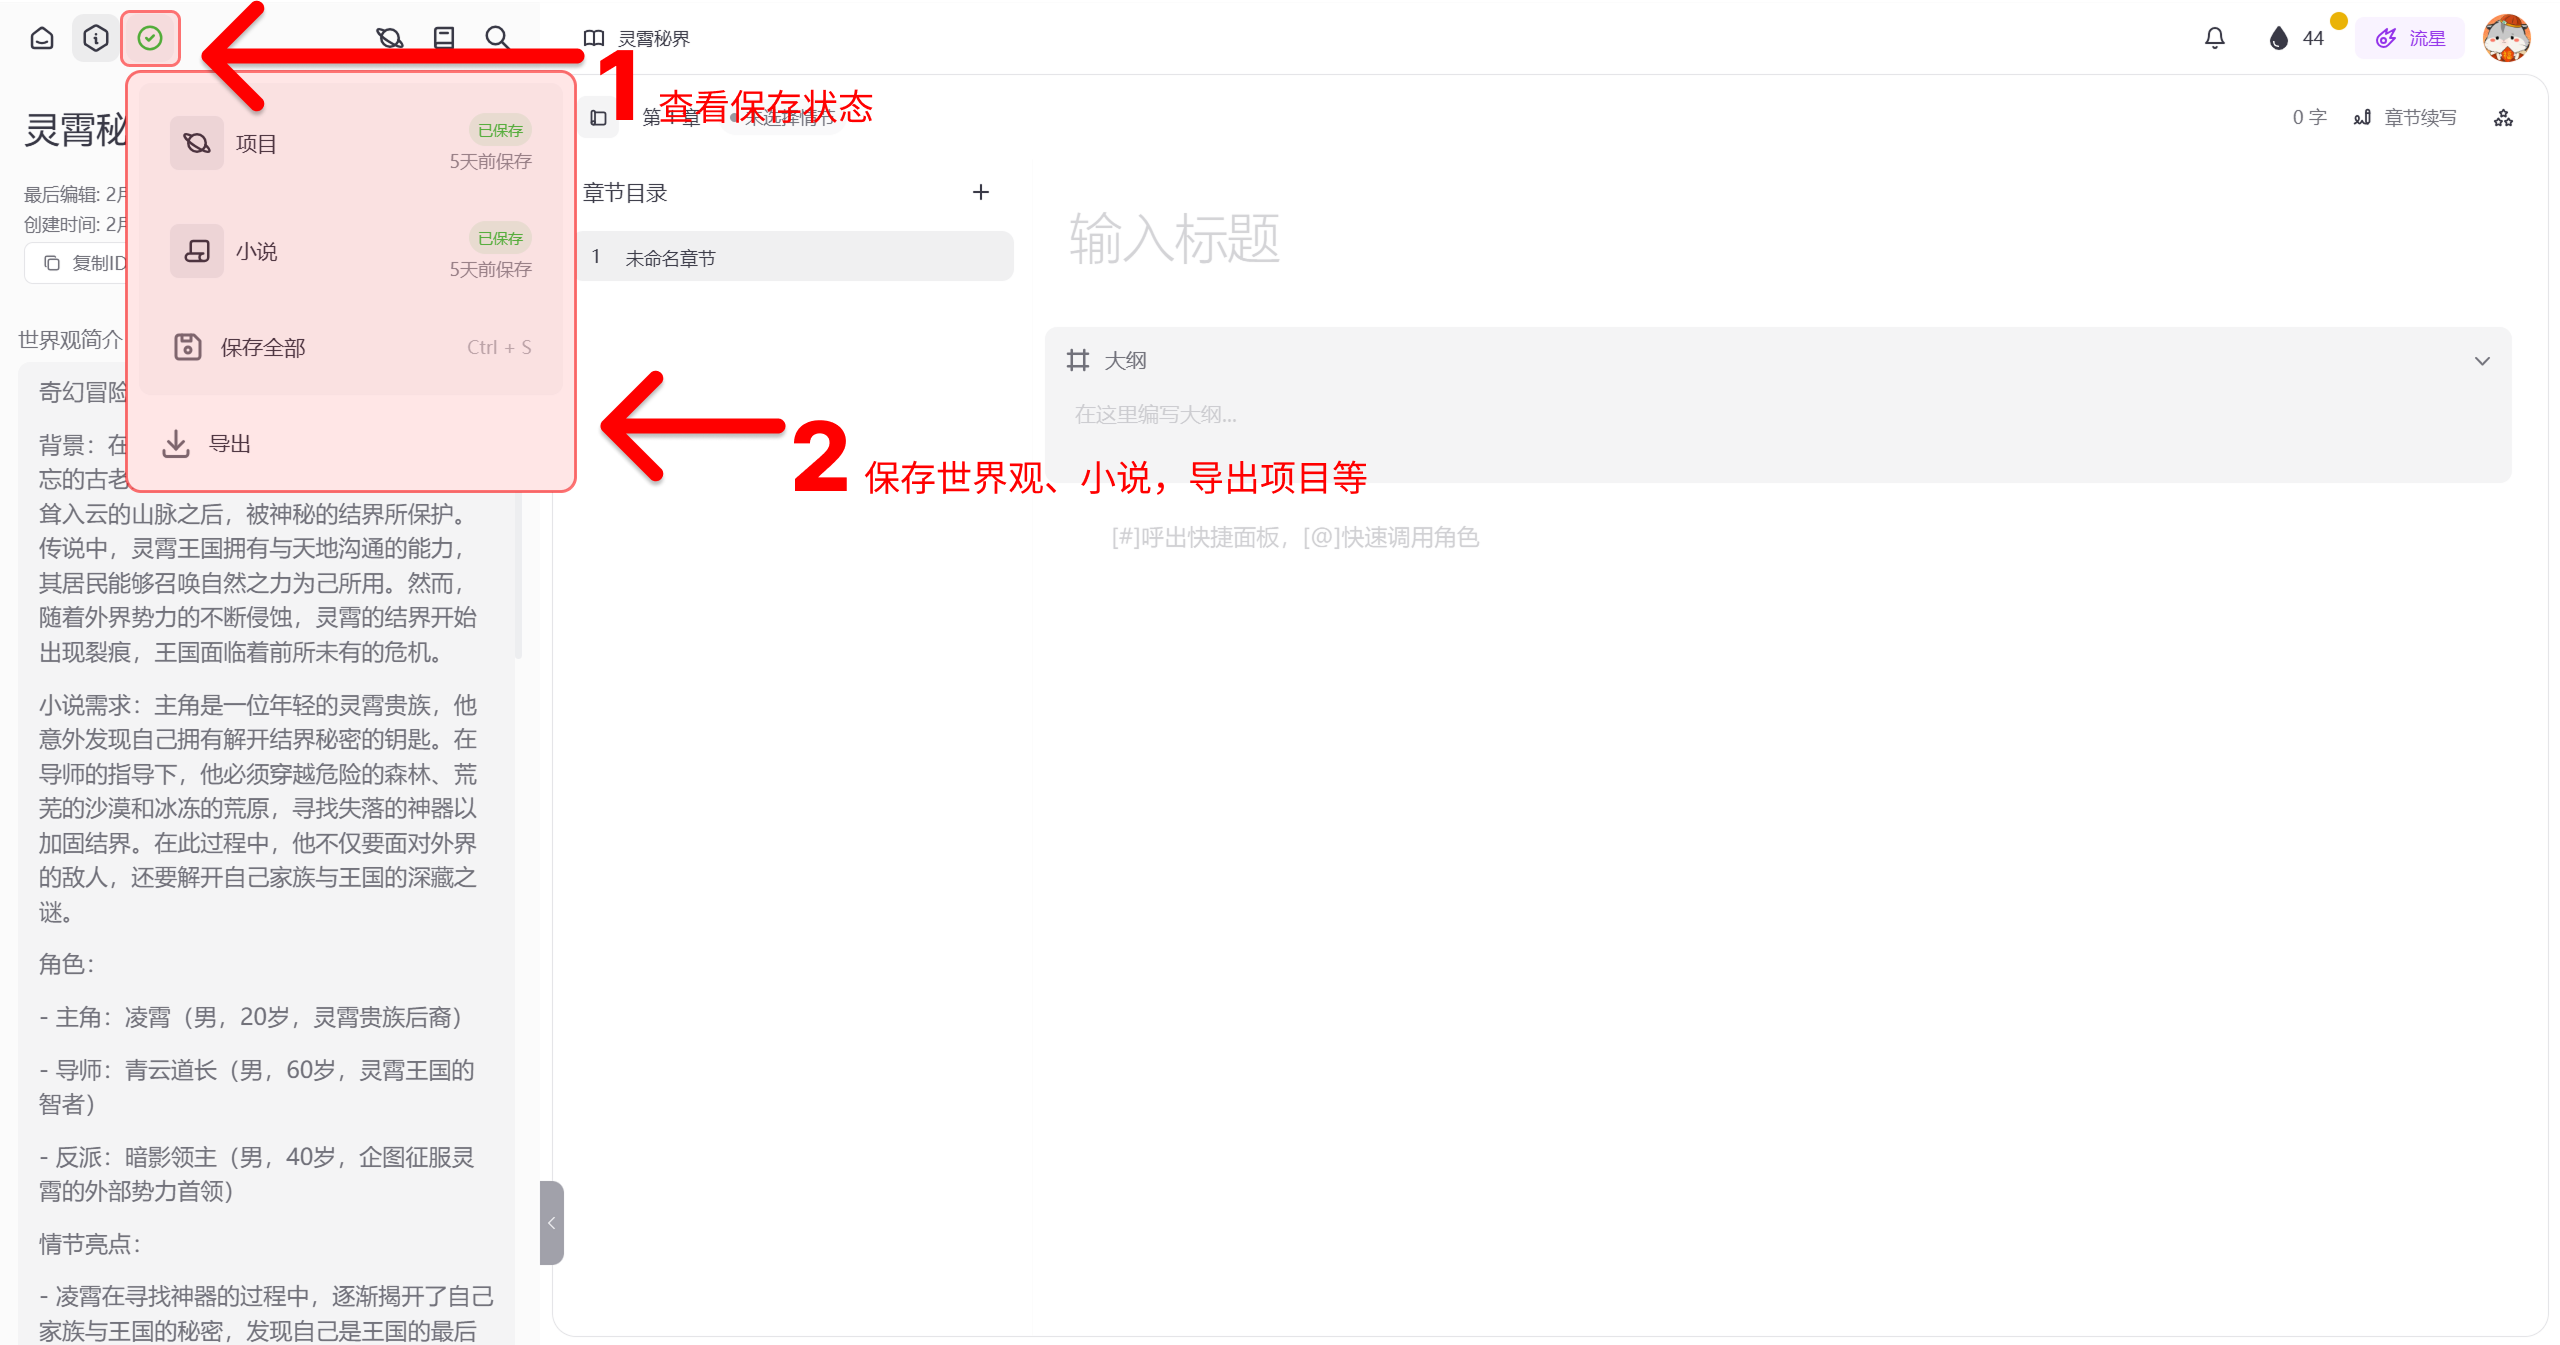Click the 章节续写 button
The height and width of the screenshot is (1345, 2560).
[x=2406, y=118]
